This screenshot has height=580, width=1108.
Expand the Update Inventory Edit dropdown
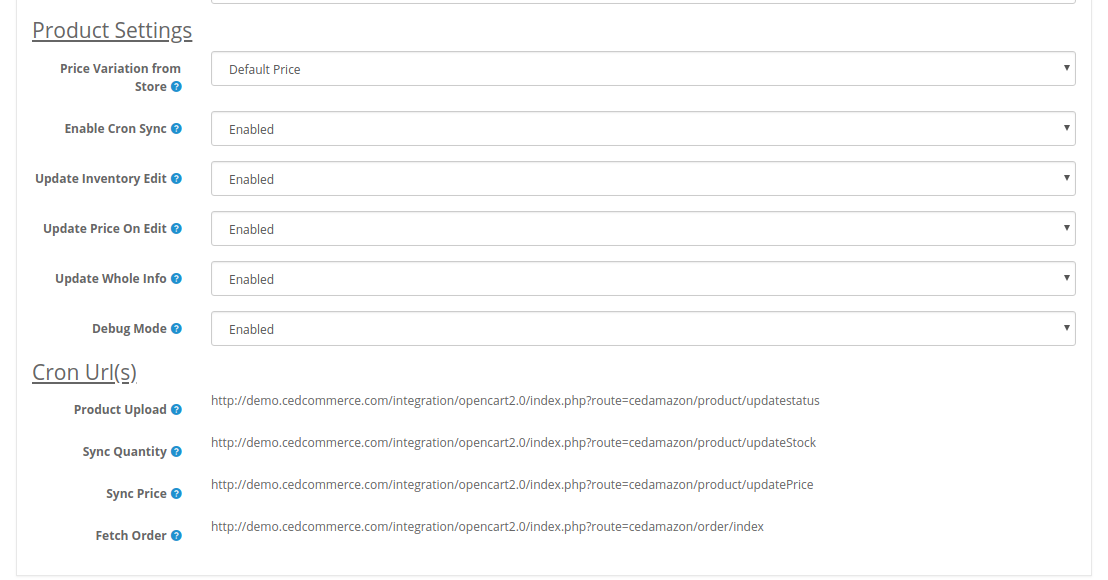(643, 179)
